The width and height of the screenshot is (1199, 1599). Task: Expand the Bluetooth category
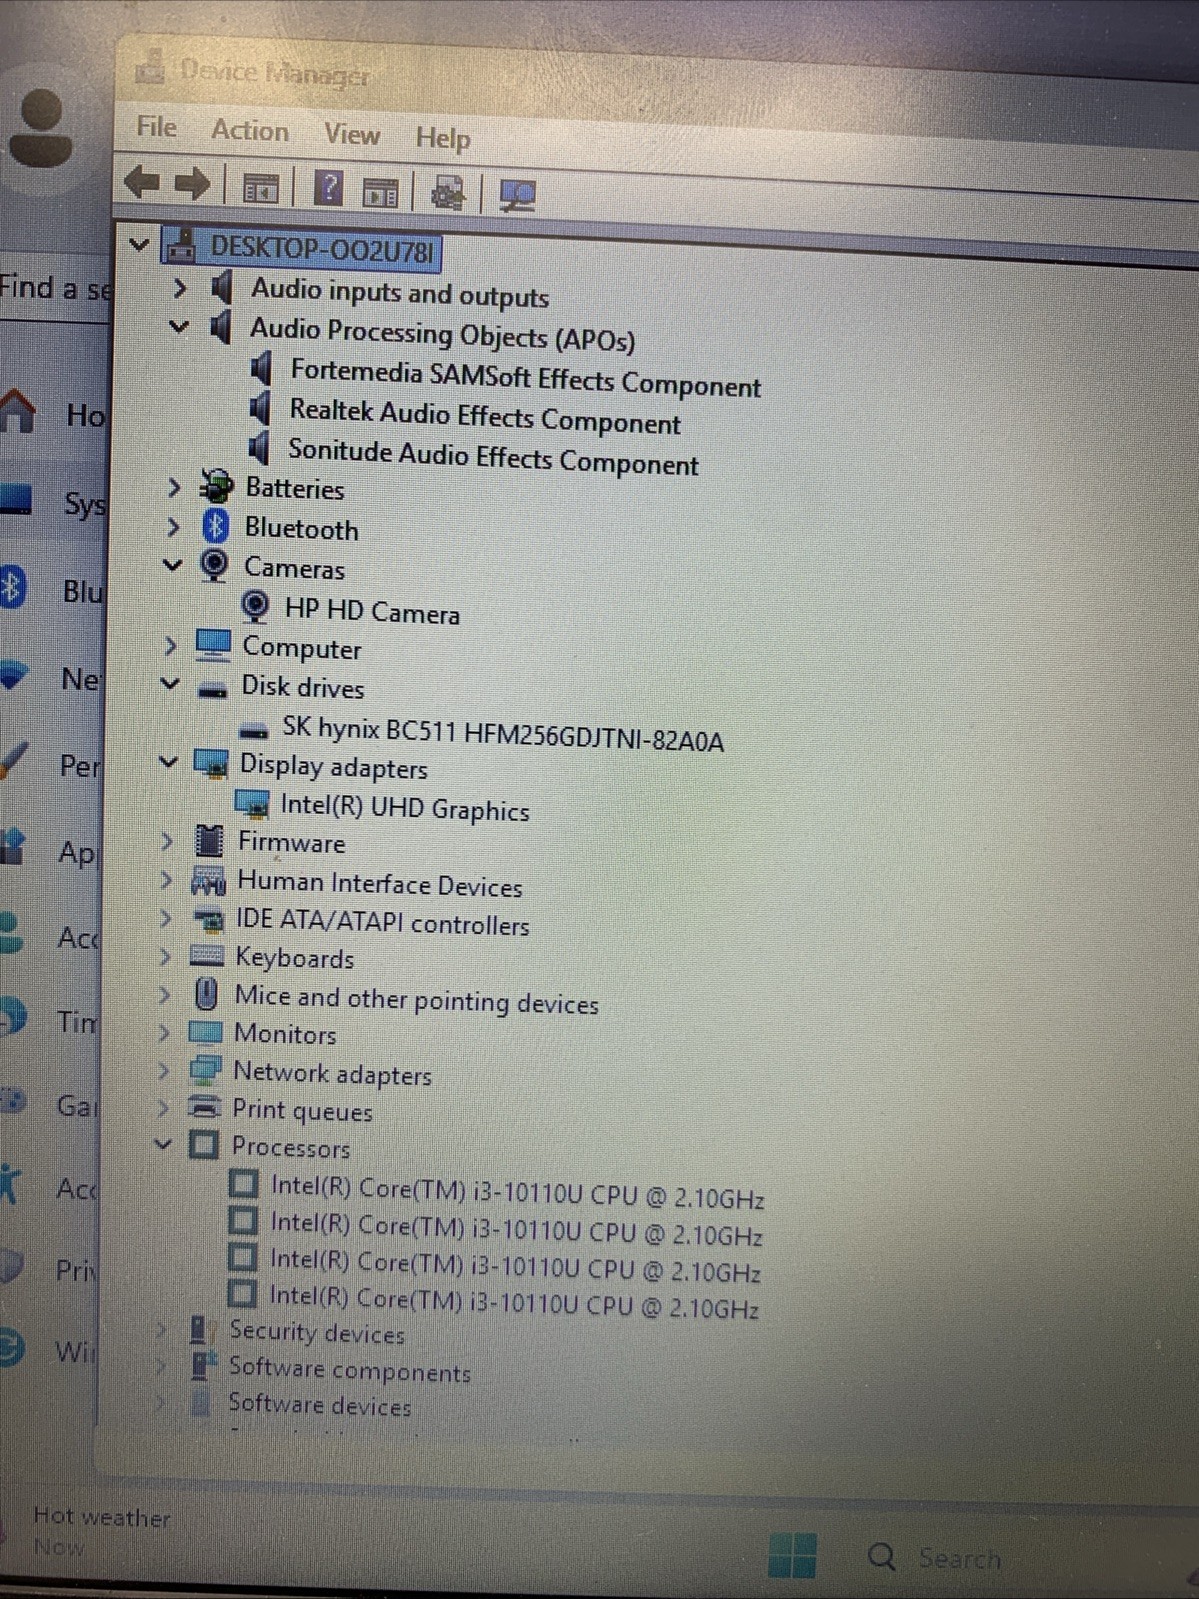coord(174,526)
